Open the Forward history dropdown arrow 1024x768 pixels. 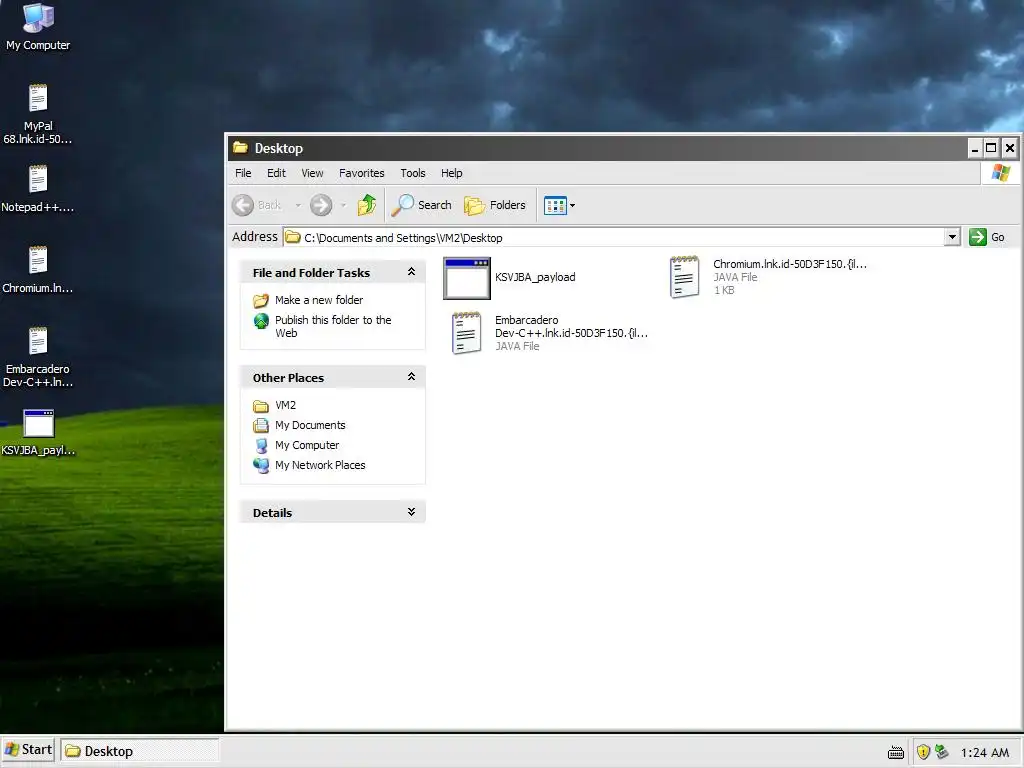click(x=344, y=206)
